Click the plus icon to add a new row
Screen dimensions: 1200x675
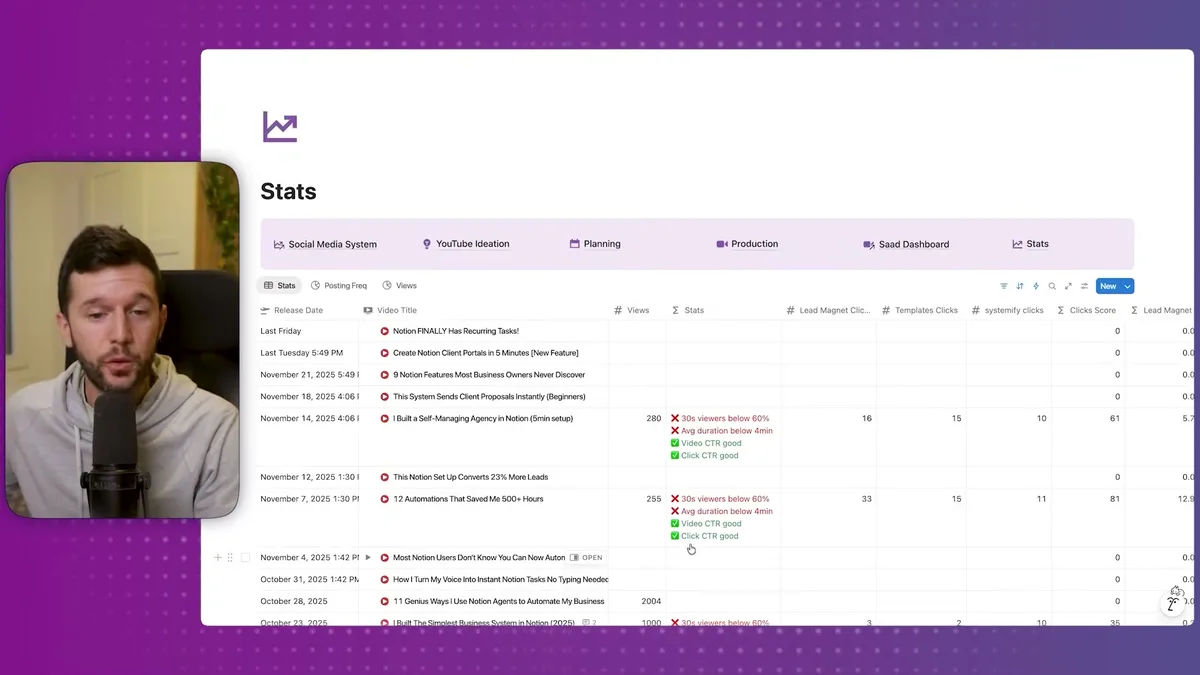coord(218,557)
